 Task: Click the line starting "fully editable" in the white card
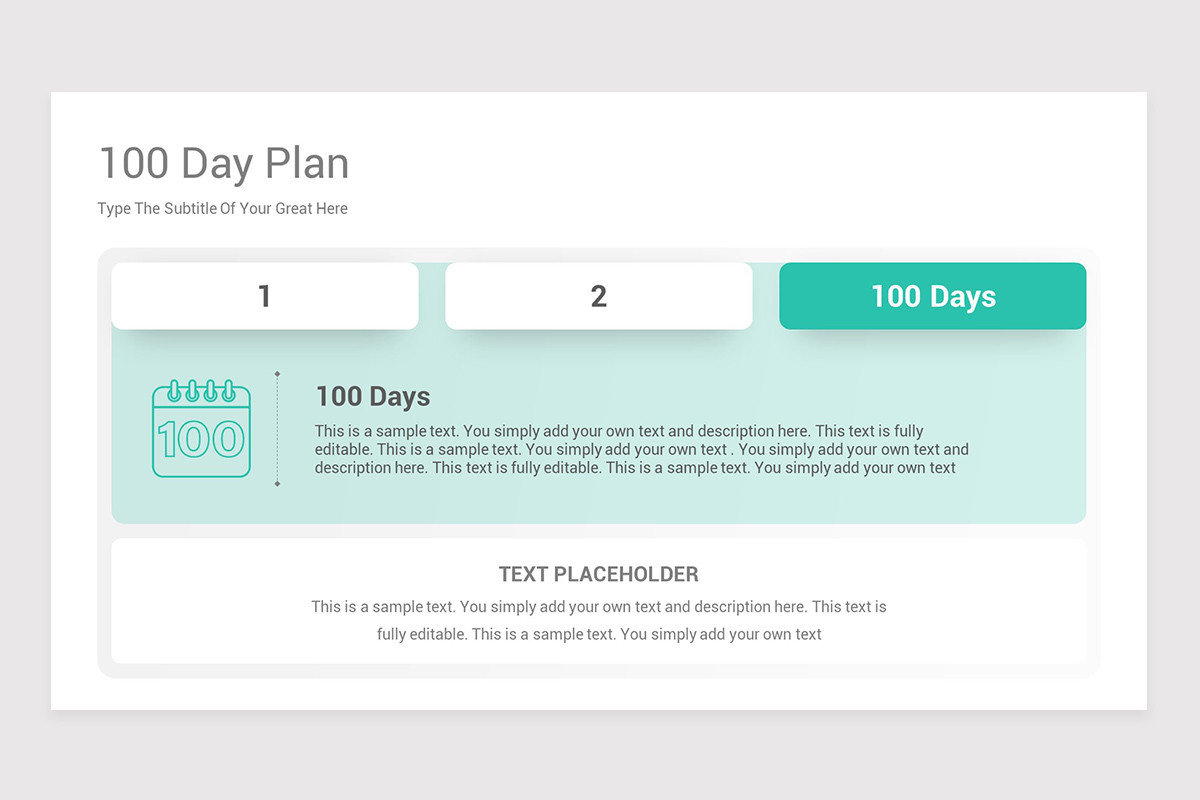[x=598, y=633]
